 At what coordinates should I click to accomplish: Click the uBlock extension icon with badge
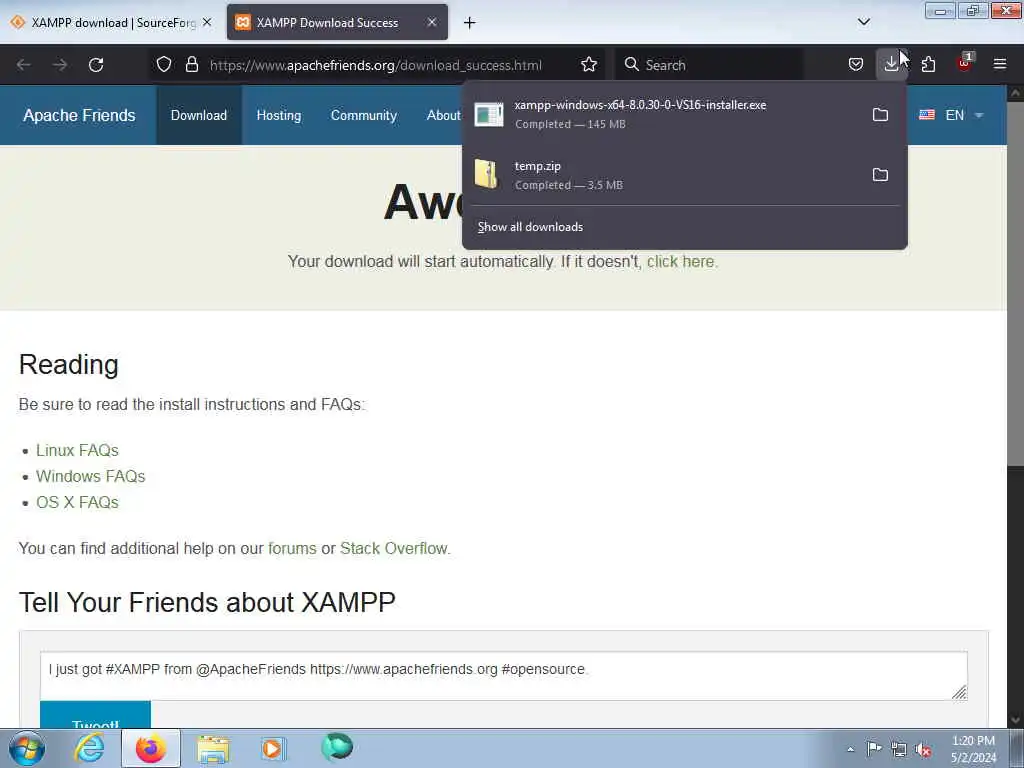click(x=965, y=63)
